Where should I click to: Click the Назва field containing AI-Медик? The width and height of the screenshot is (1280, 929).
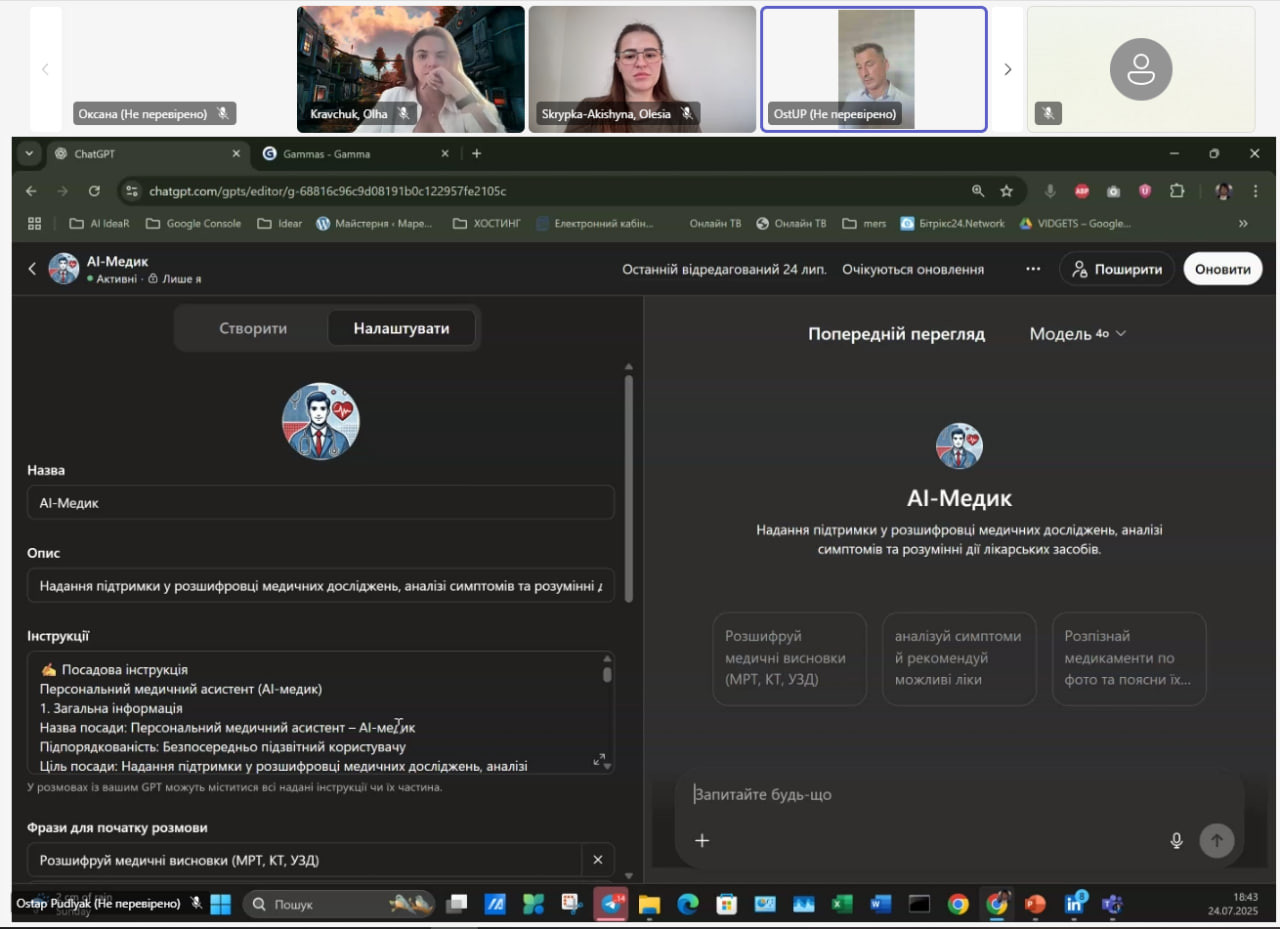[320, 503]
